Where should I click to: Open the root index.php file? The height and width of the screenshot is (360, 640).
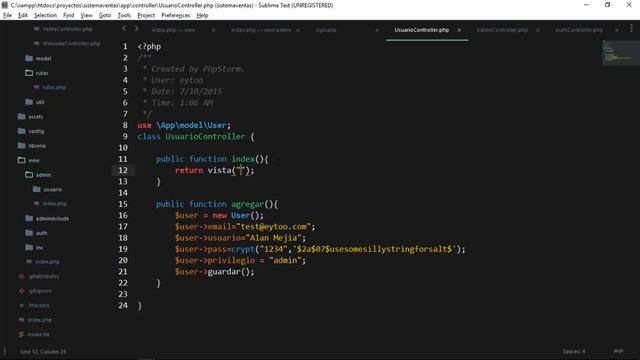pyautogui.click(x=40, y=320)
